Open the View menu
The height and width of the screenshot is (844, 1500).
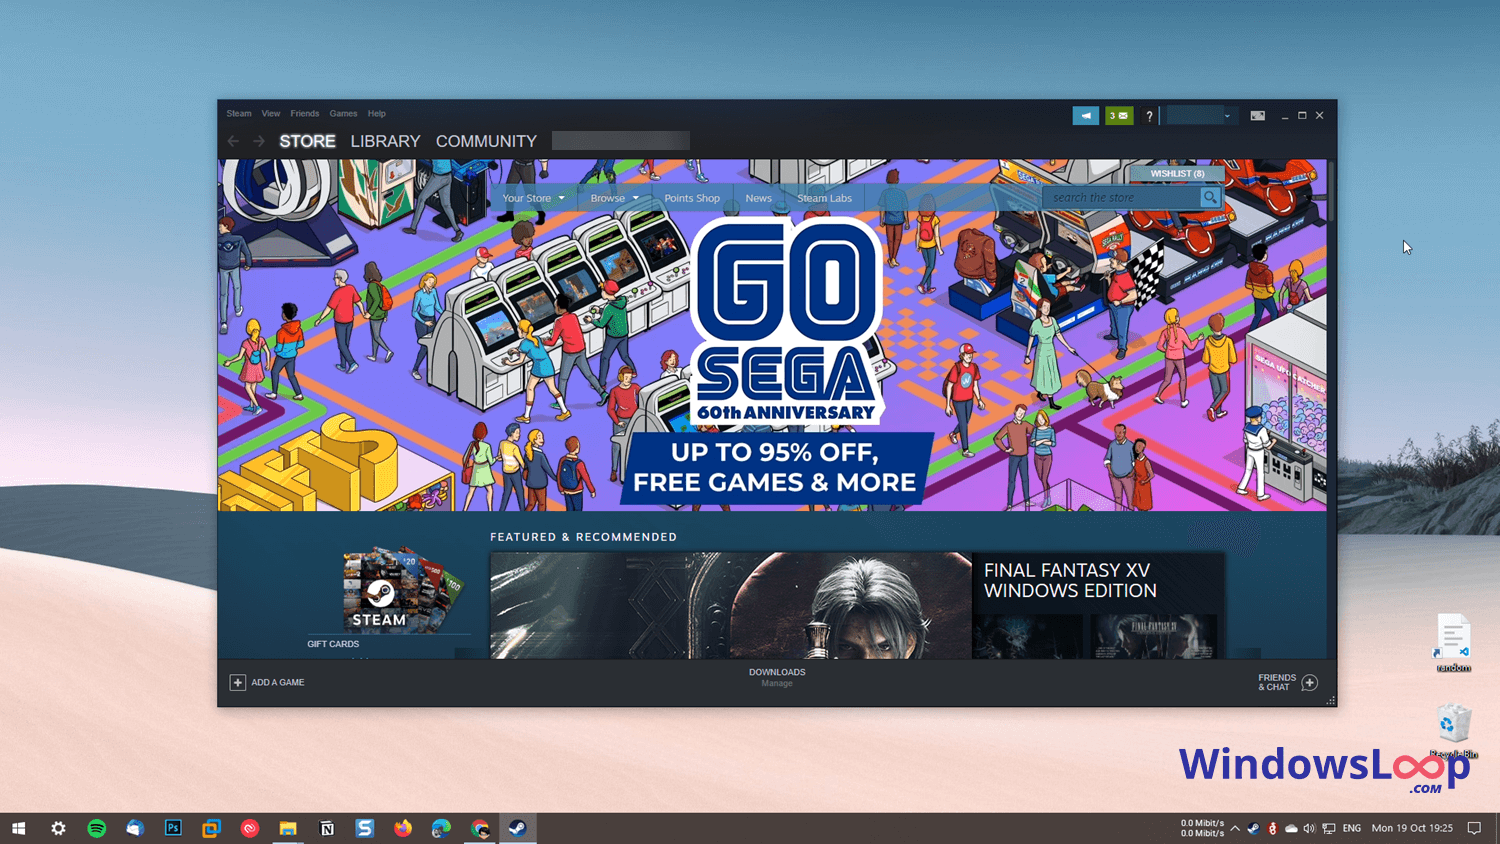[x=271, y=114]
